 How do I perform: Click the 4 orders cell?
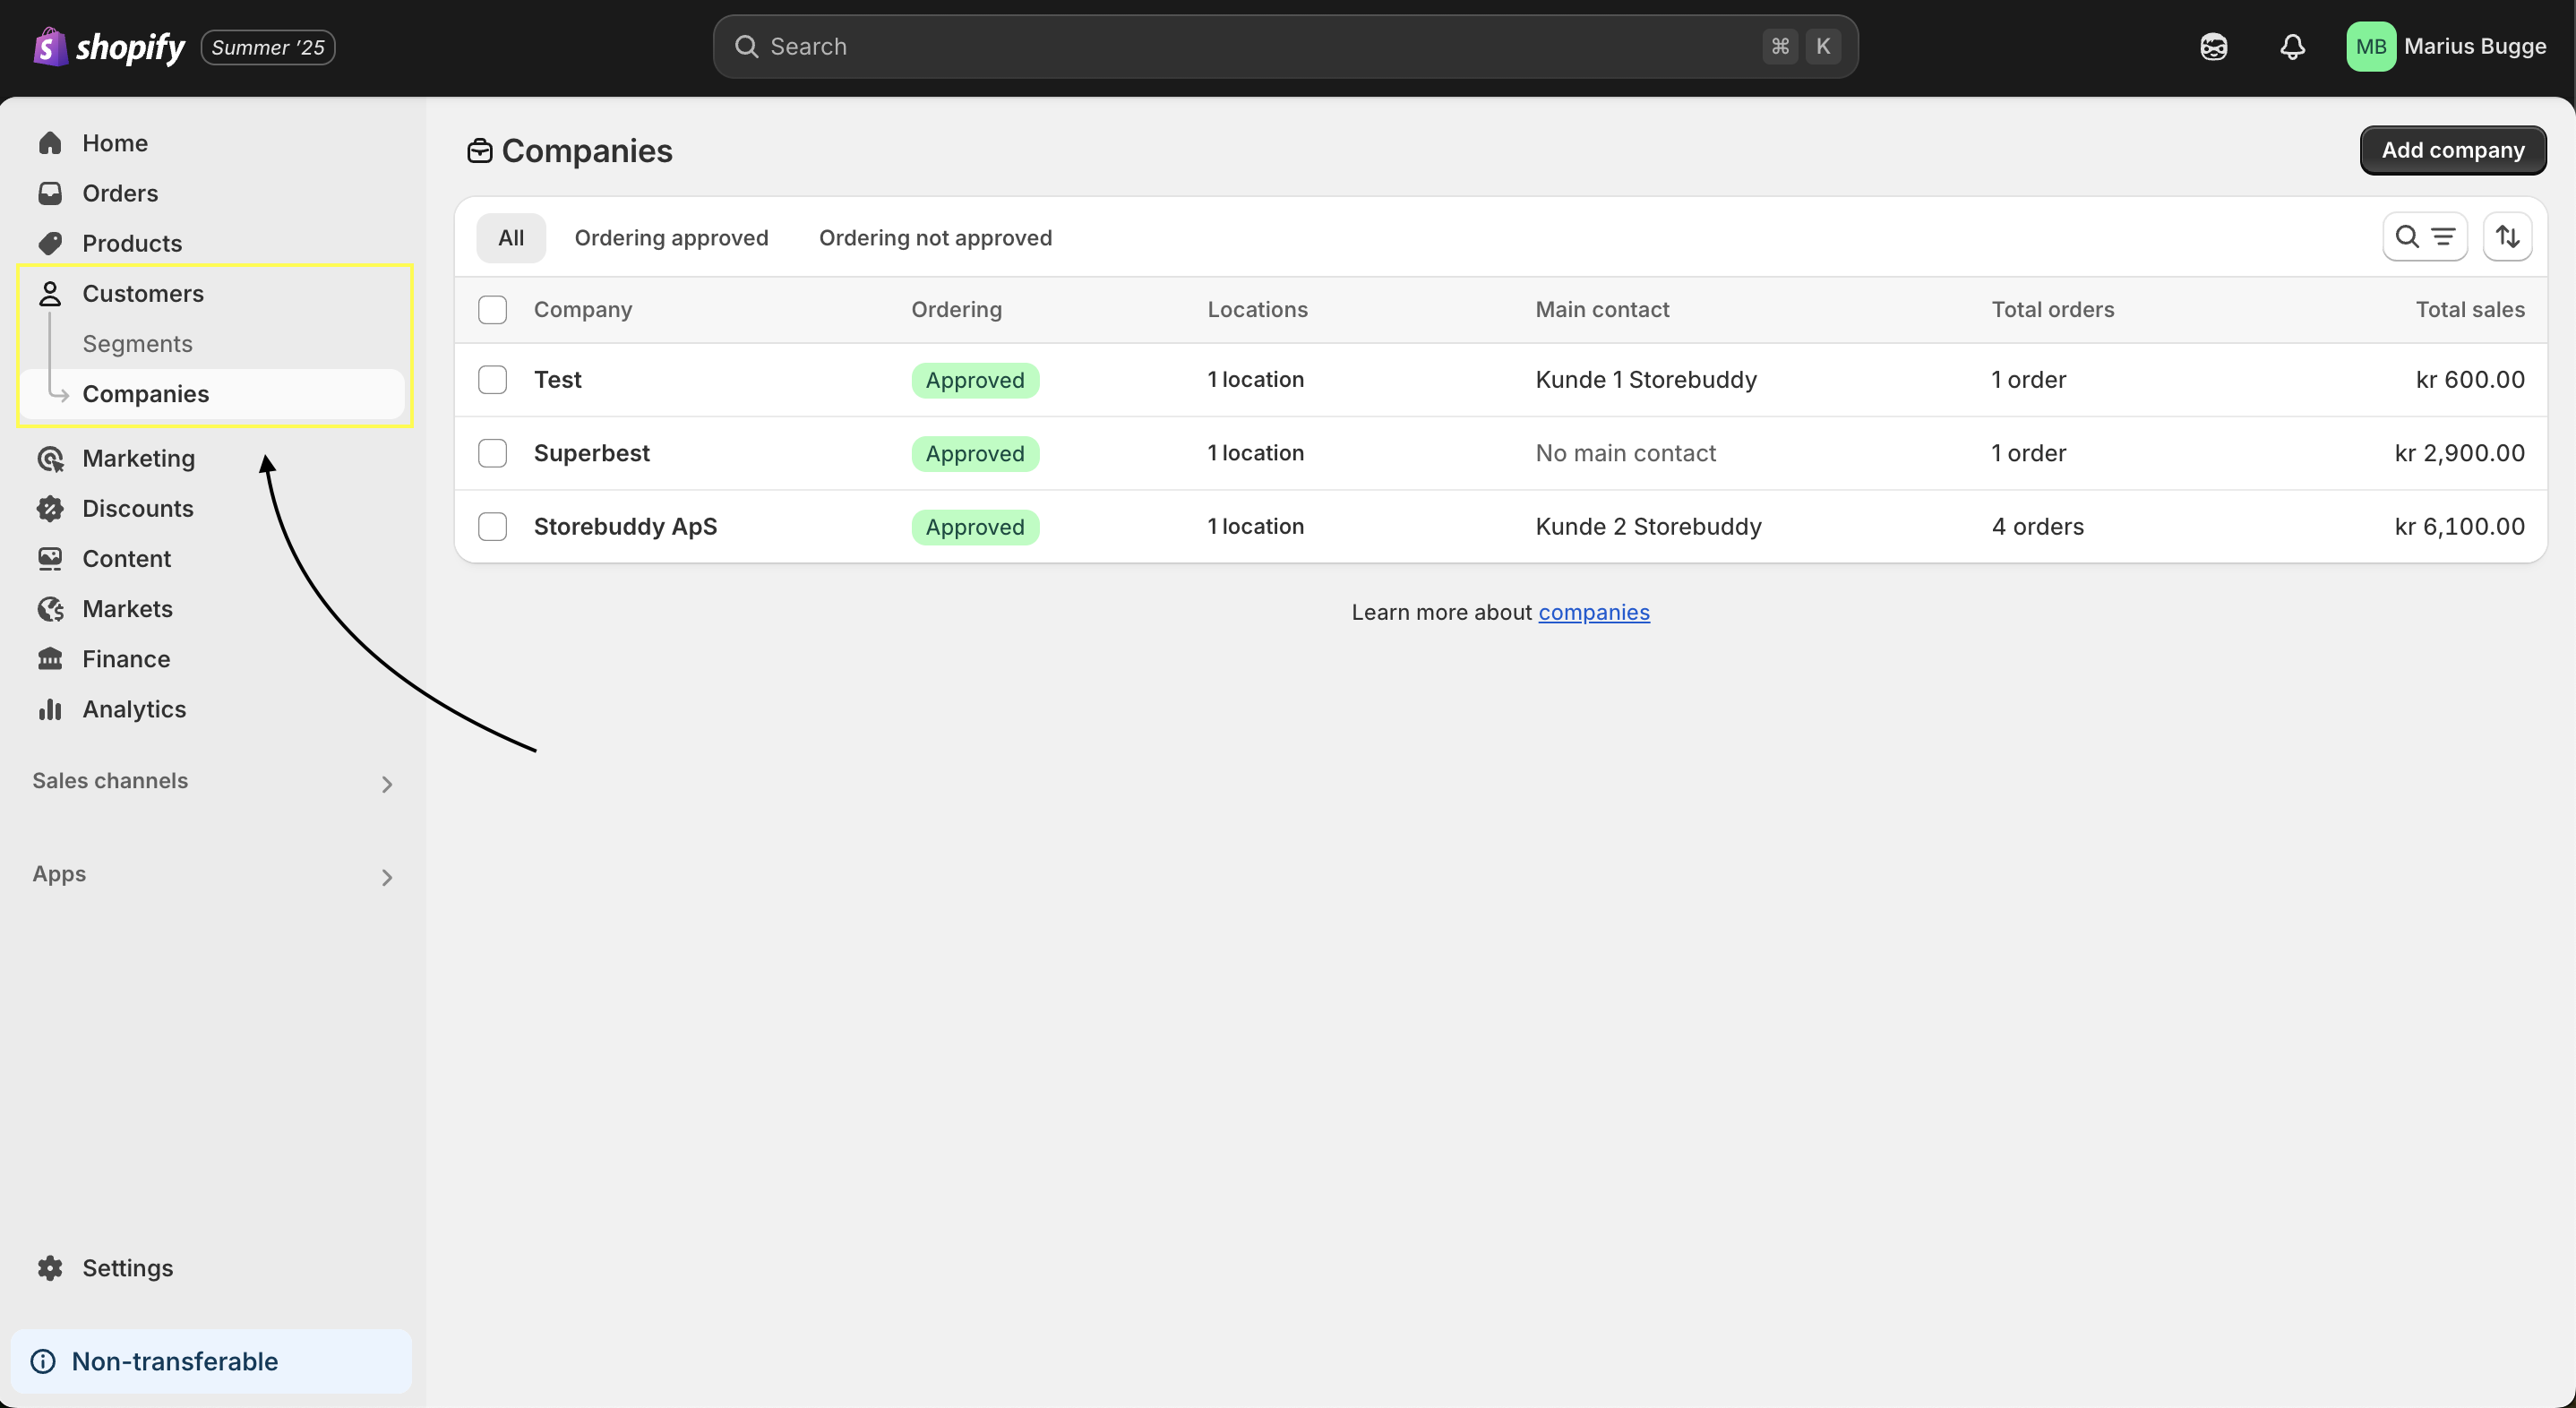coord(2037,527)
